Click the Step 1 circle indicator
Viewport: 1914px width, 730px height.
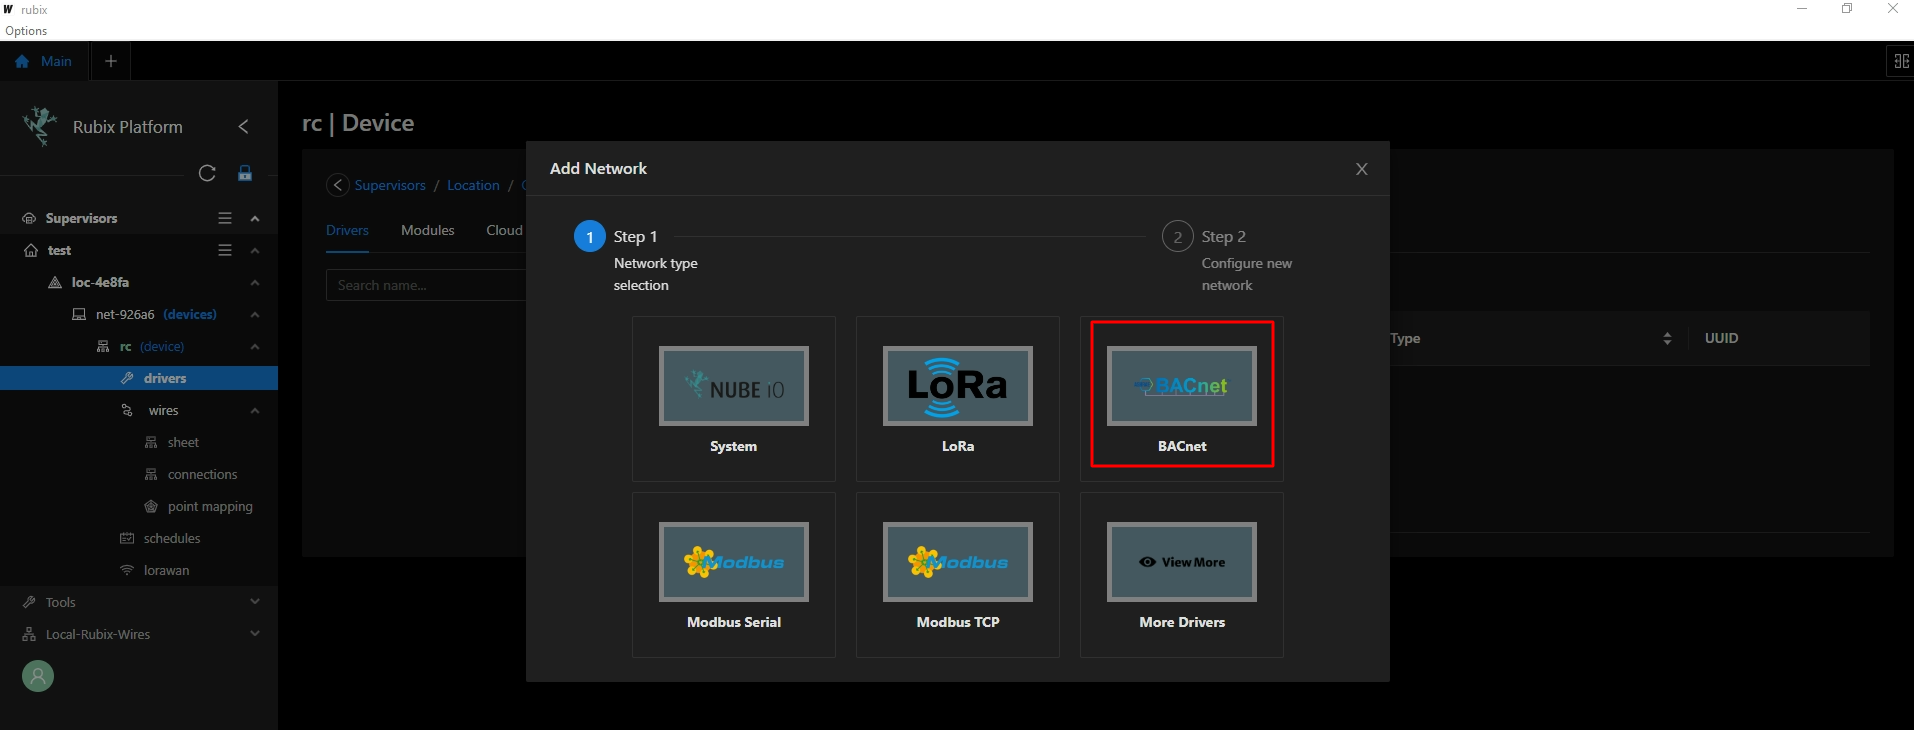pyautogui.click(x=590, y=237)
